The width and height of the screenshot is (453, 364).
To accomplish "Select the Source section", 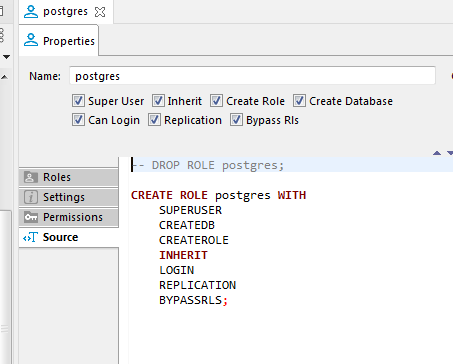I will click(x=69, y=237).
